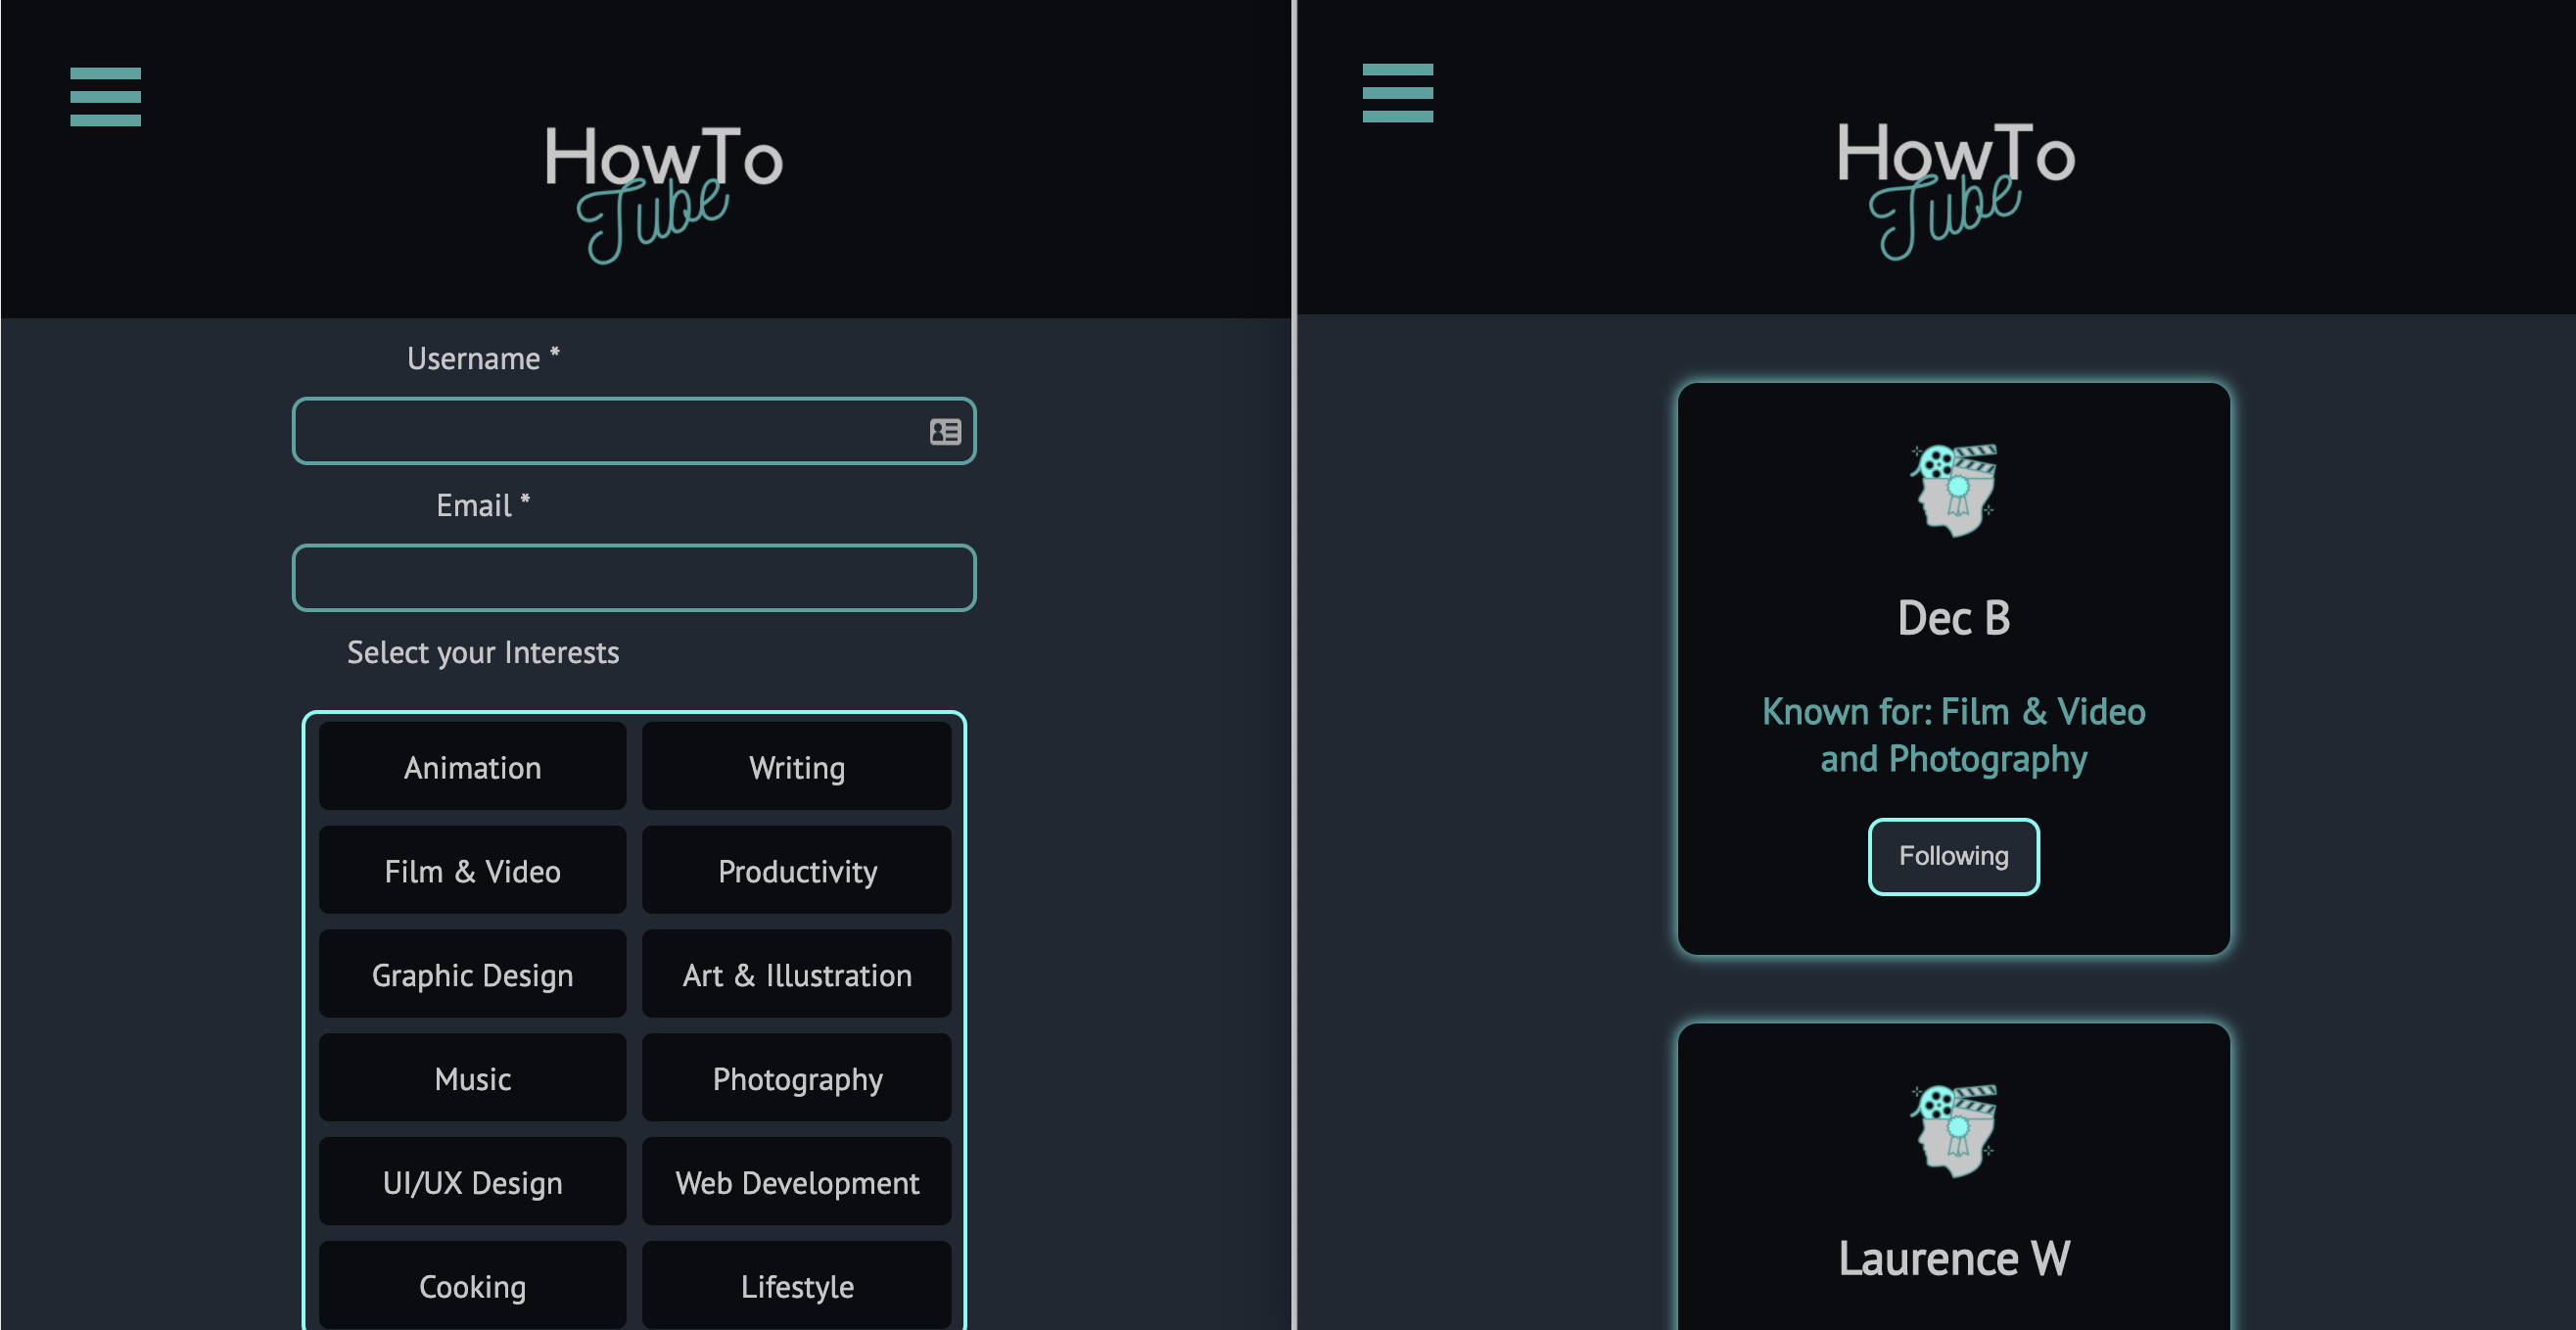Select the Music interest button
2576x1330 pixels.
pyautogui.click(x=472, y=1079)
